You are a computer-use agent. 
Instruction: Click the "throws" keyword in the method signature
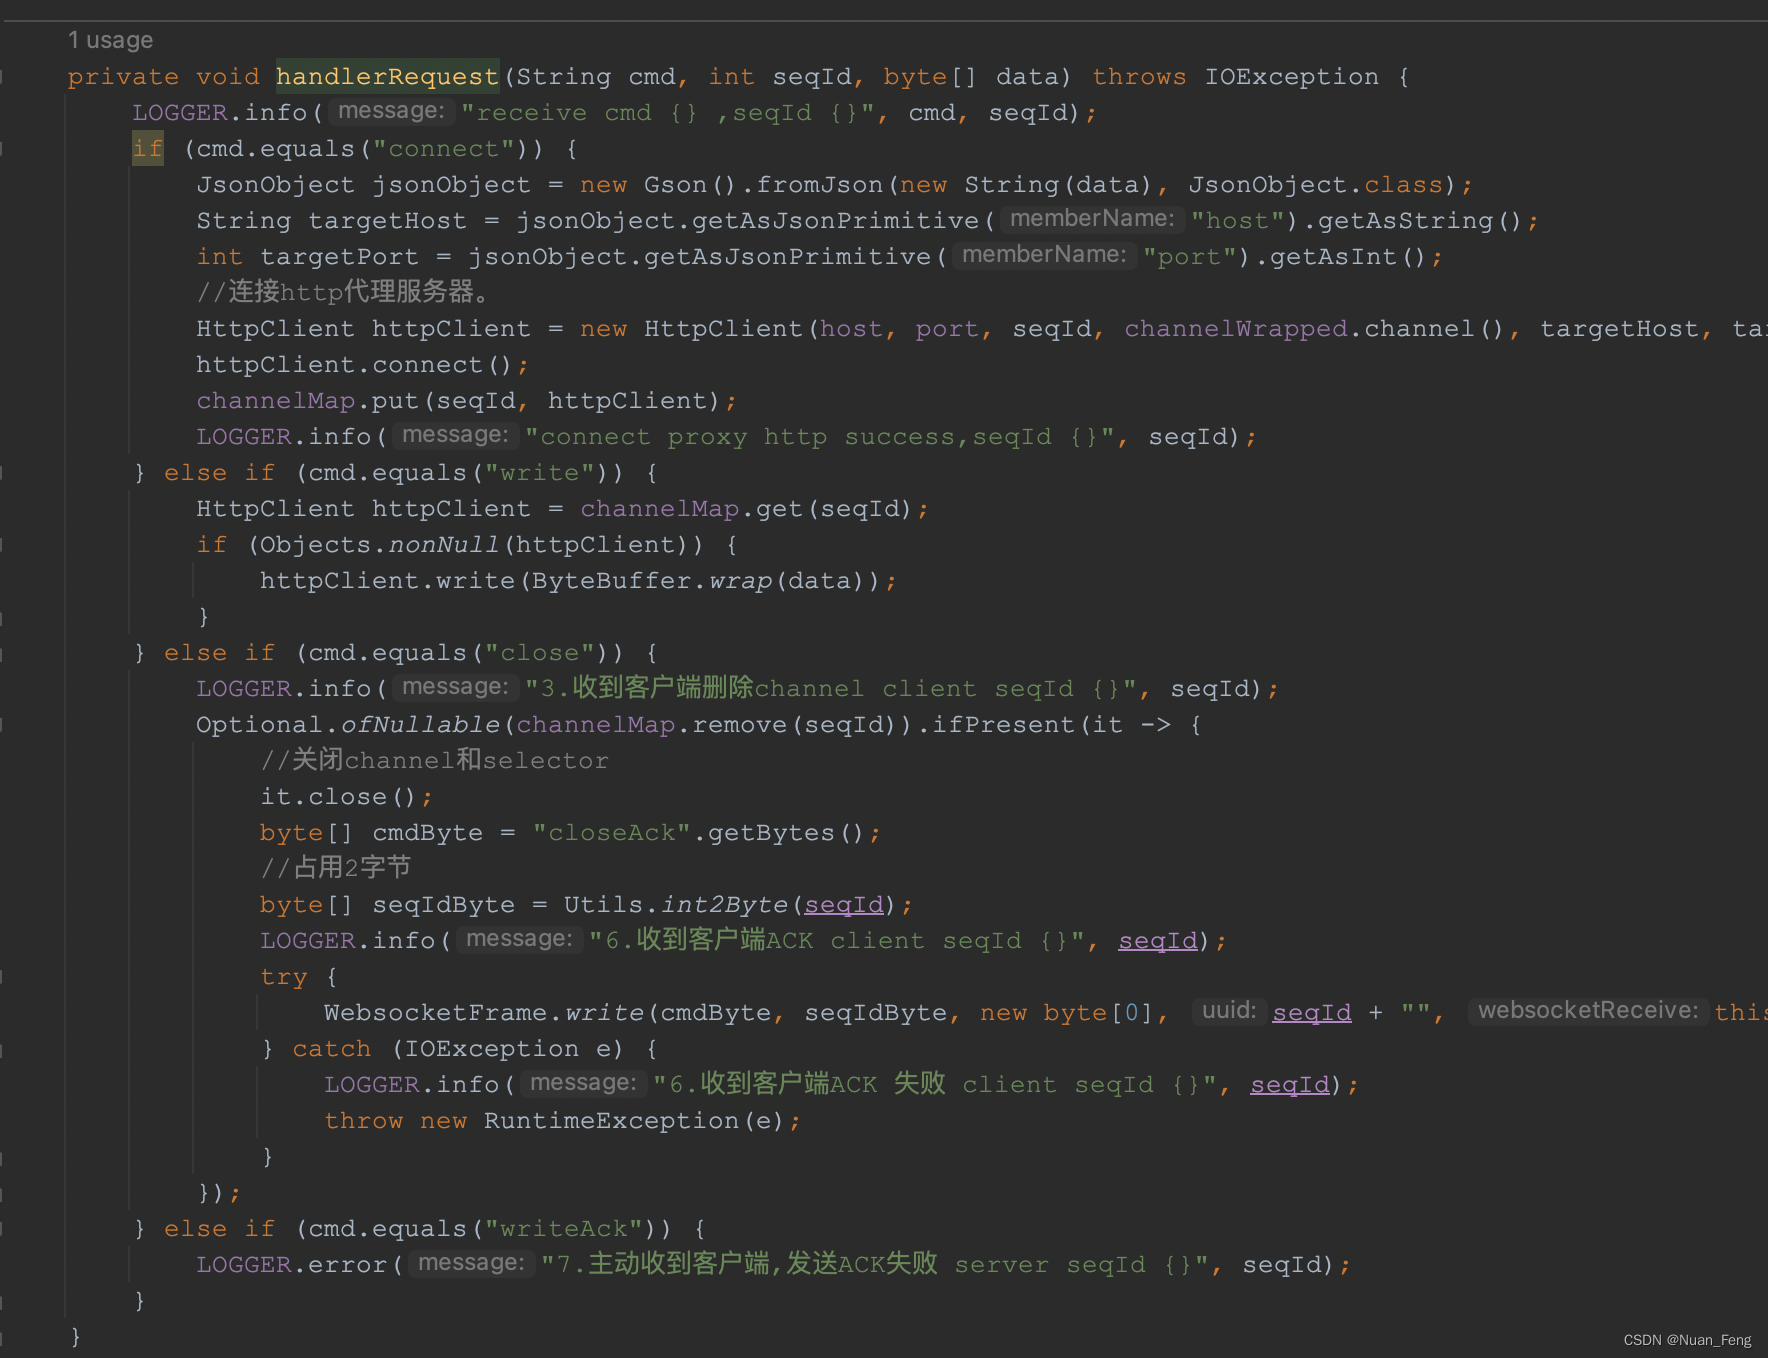(x=1139, y=77)
